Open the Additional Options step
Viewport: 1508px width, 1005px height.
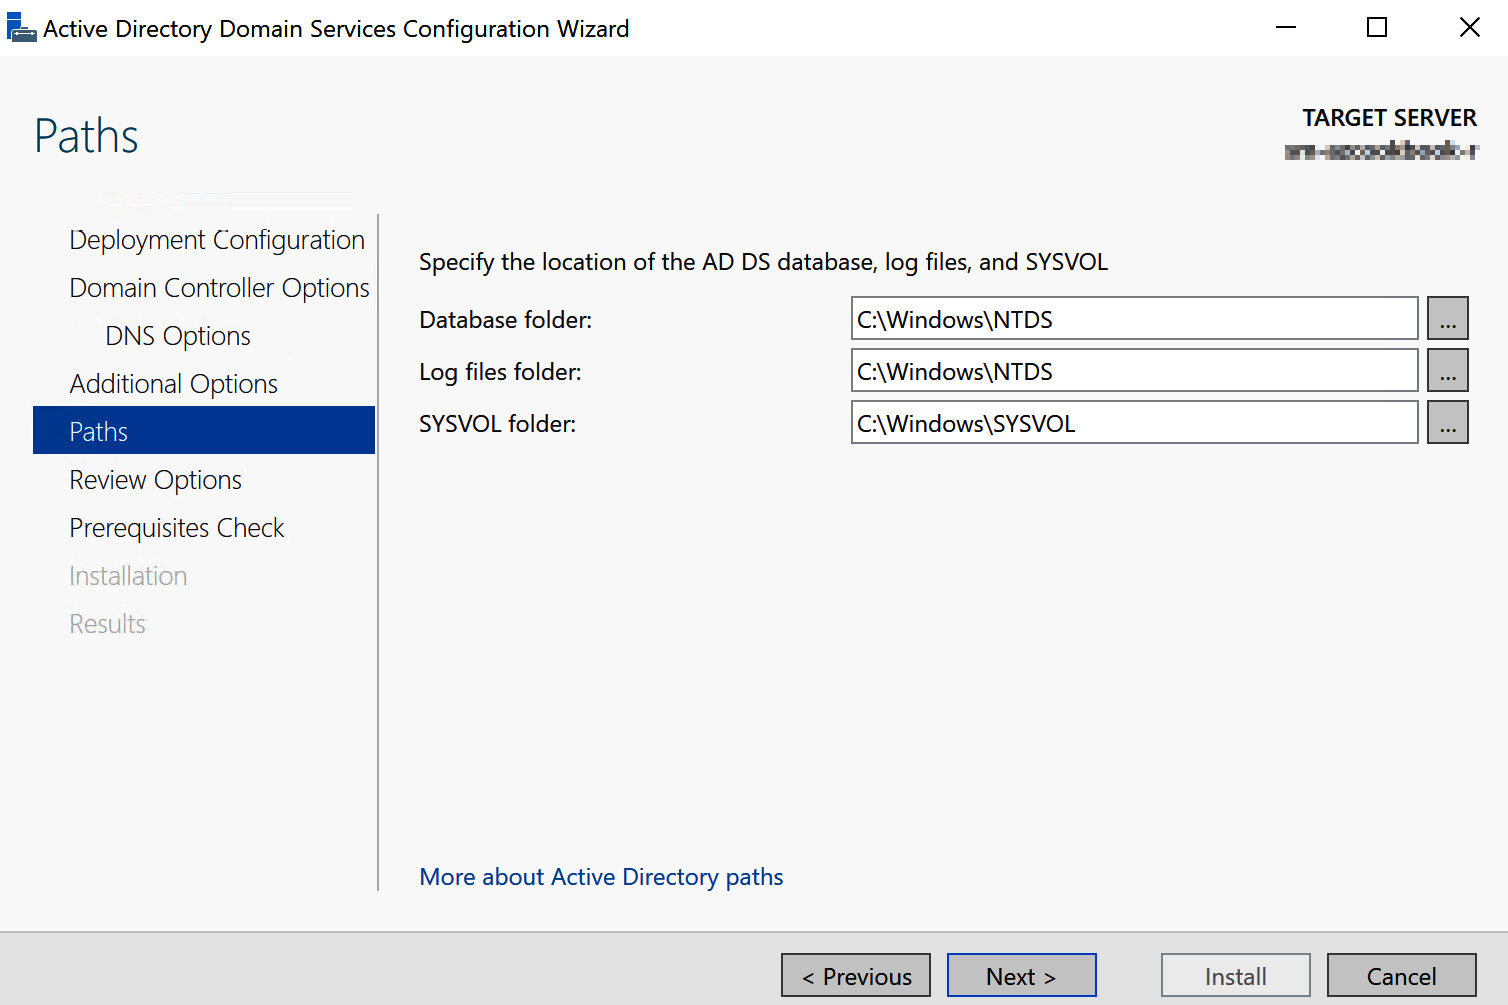point(174,384)
